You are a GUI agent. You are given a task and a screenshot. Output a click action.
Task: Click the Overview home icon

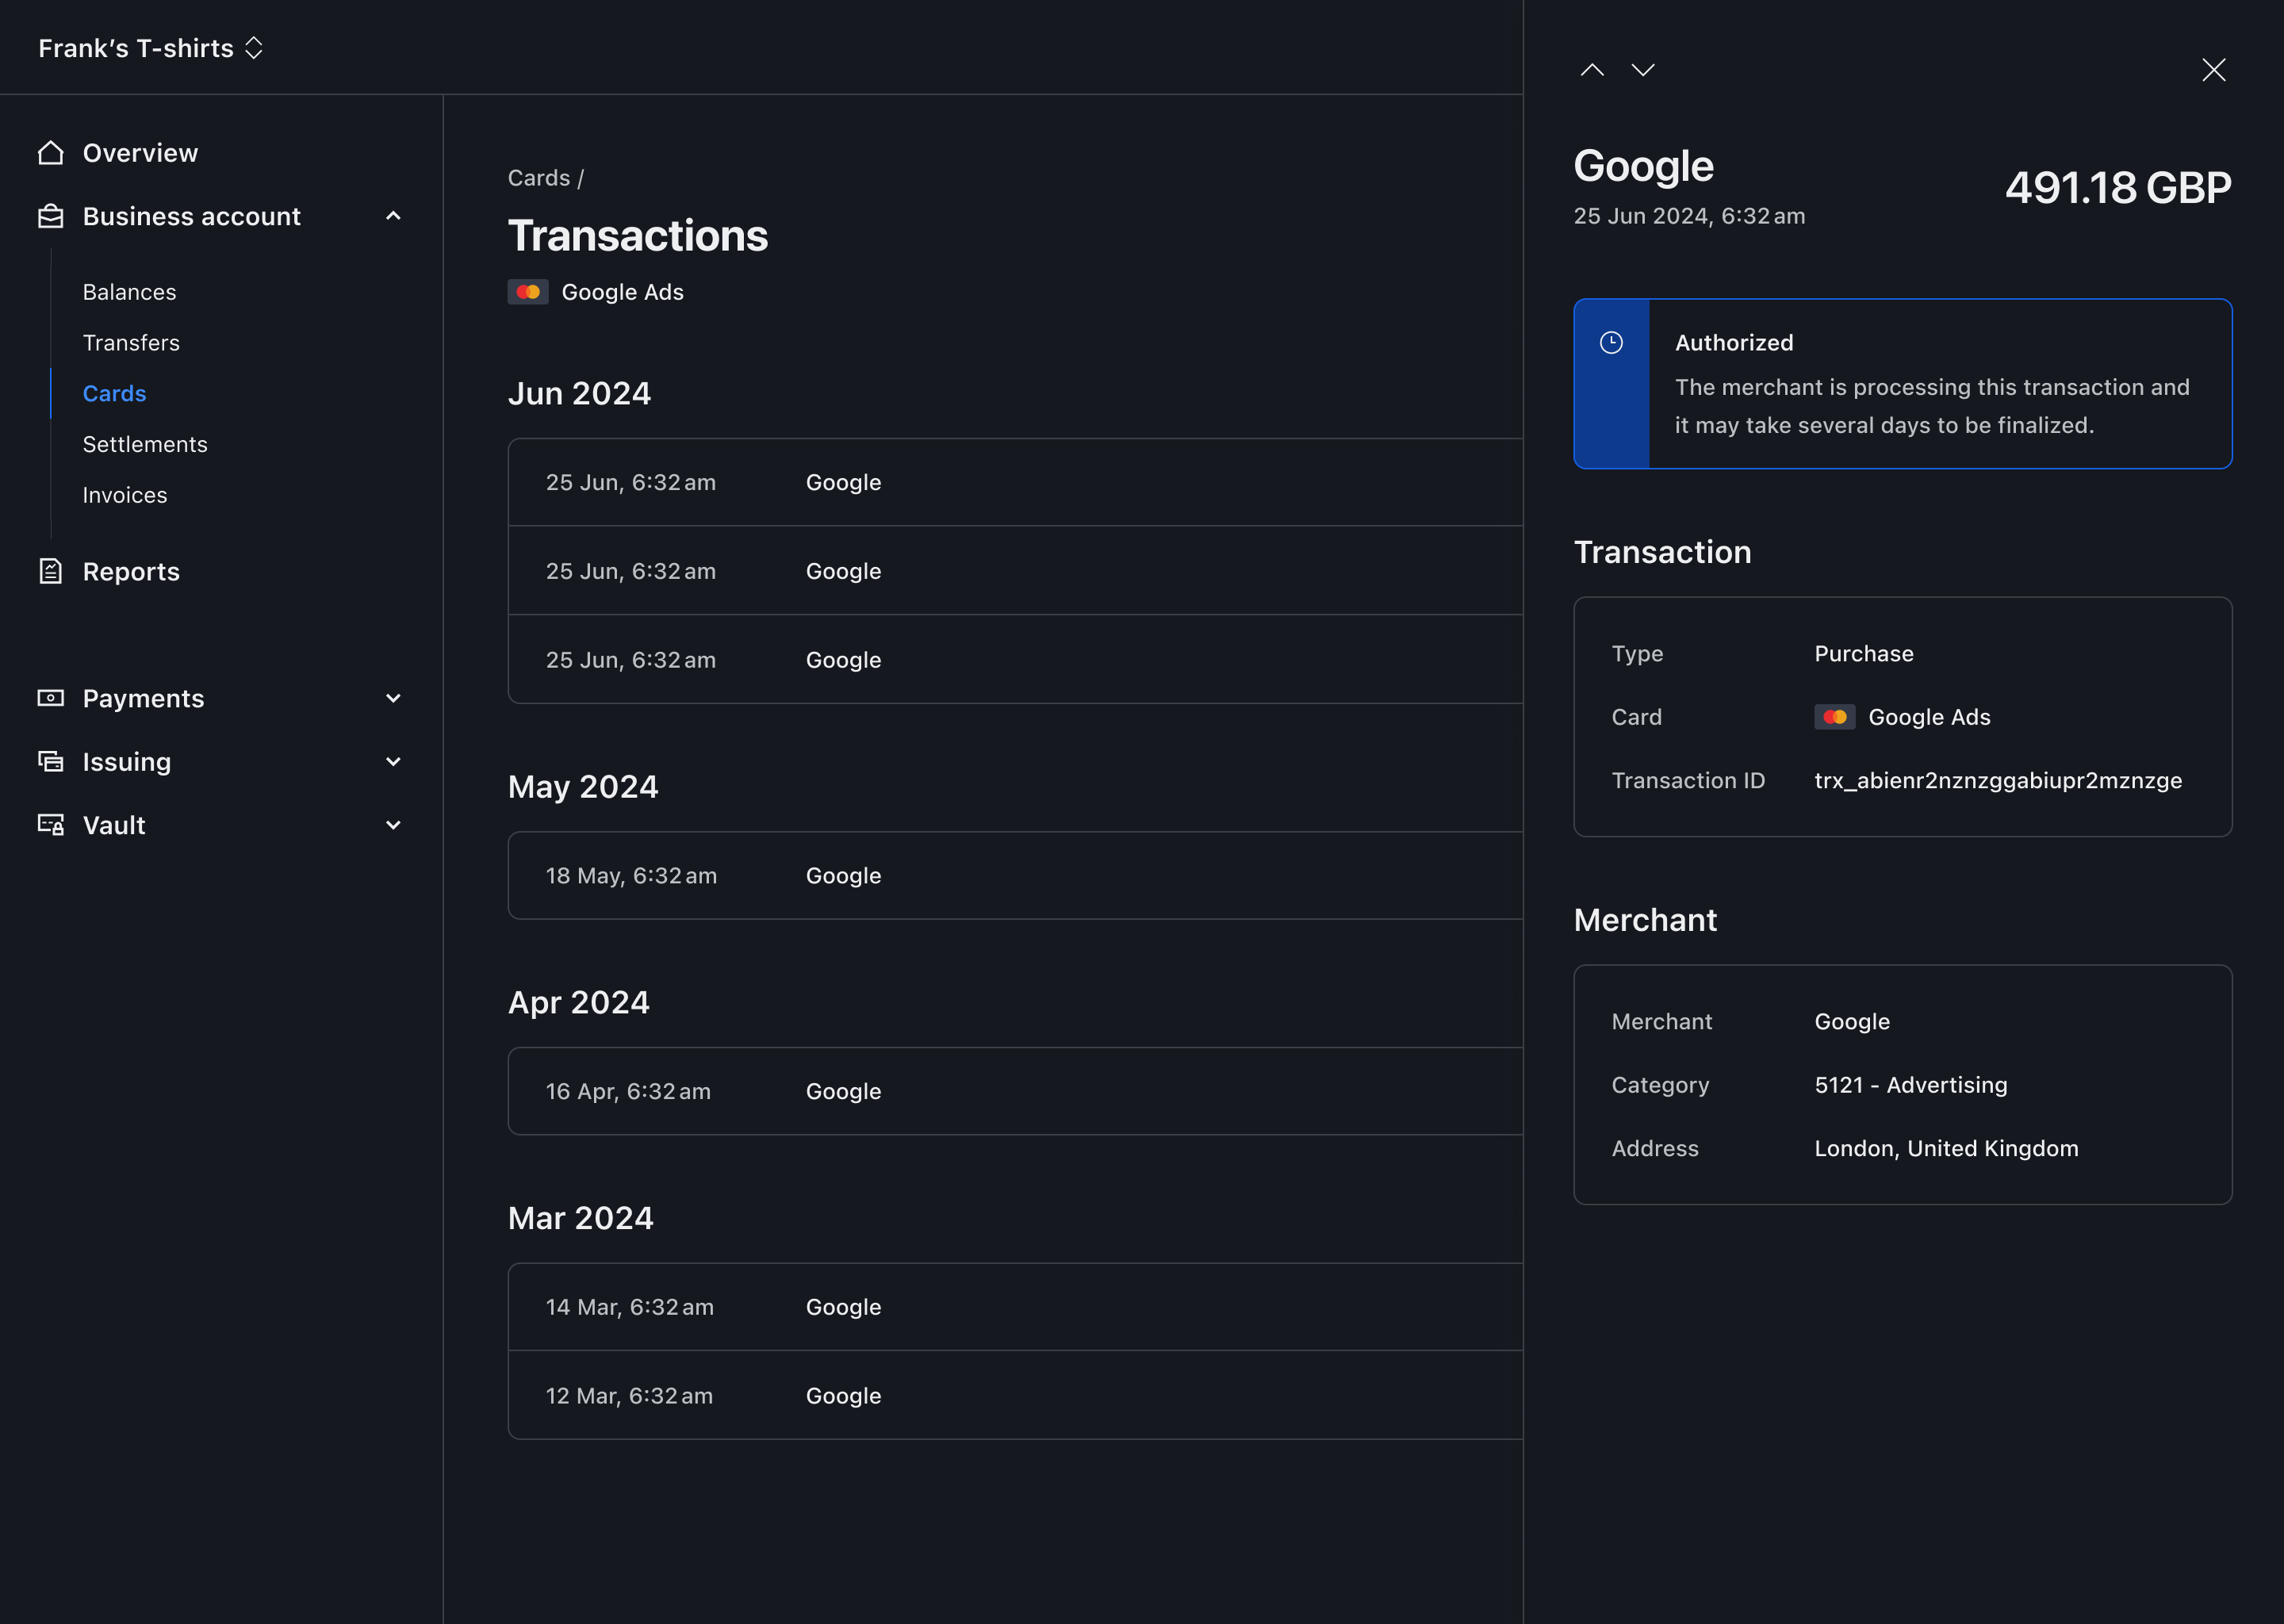[51, 153]
